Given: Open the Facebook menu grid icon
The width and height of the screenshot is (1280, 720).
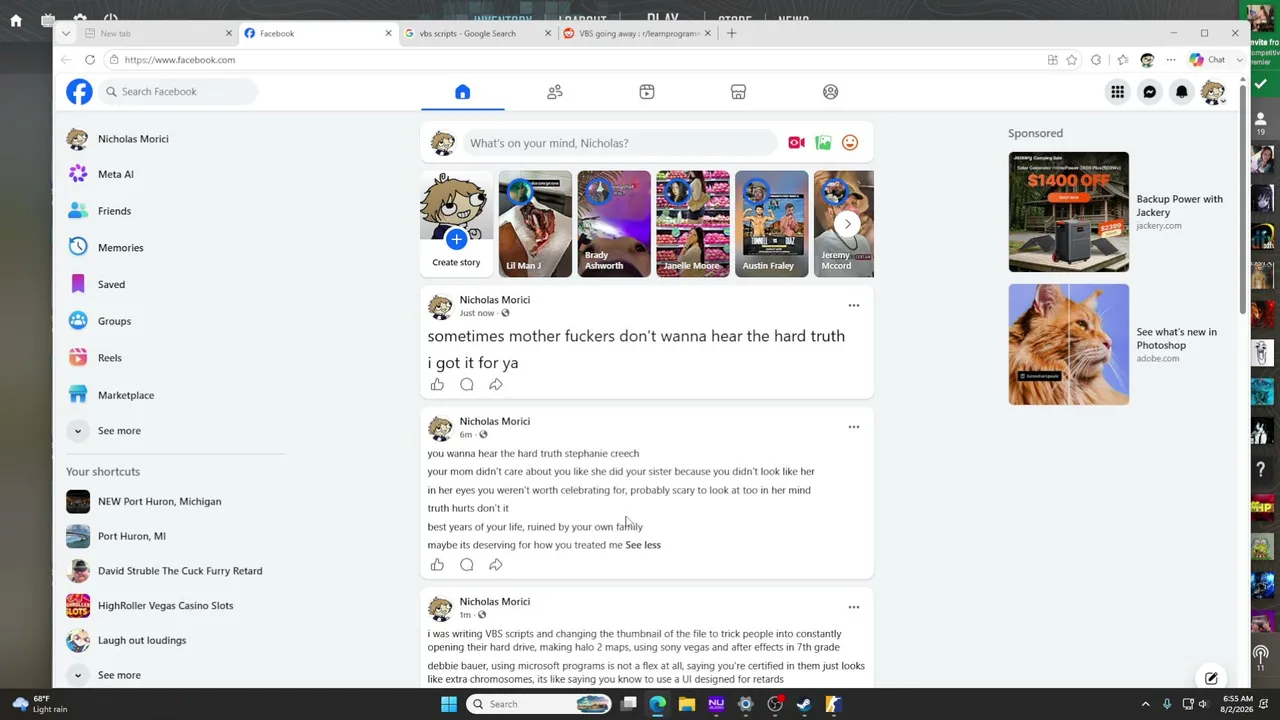Looking at the screenshot, I should coord(1117,92).
